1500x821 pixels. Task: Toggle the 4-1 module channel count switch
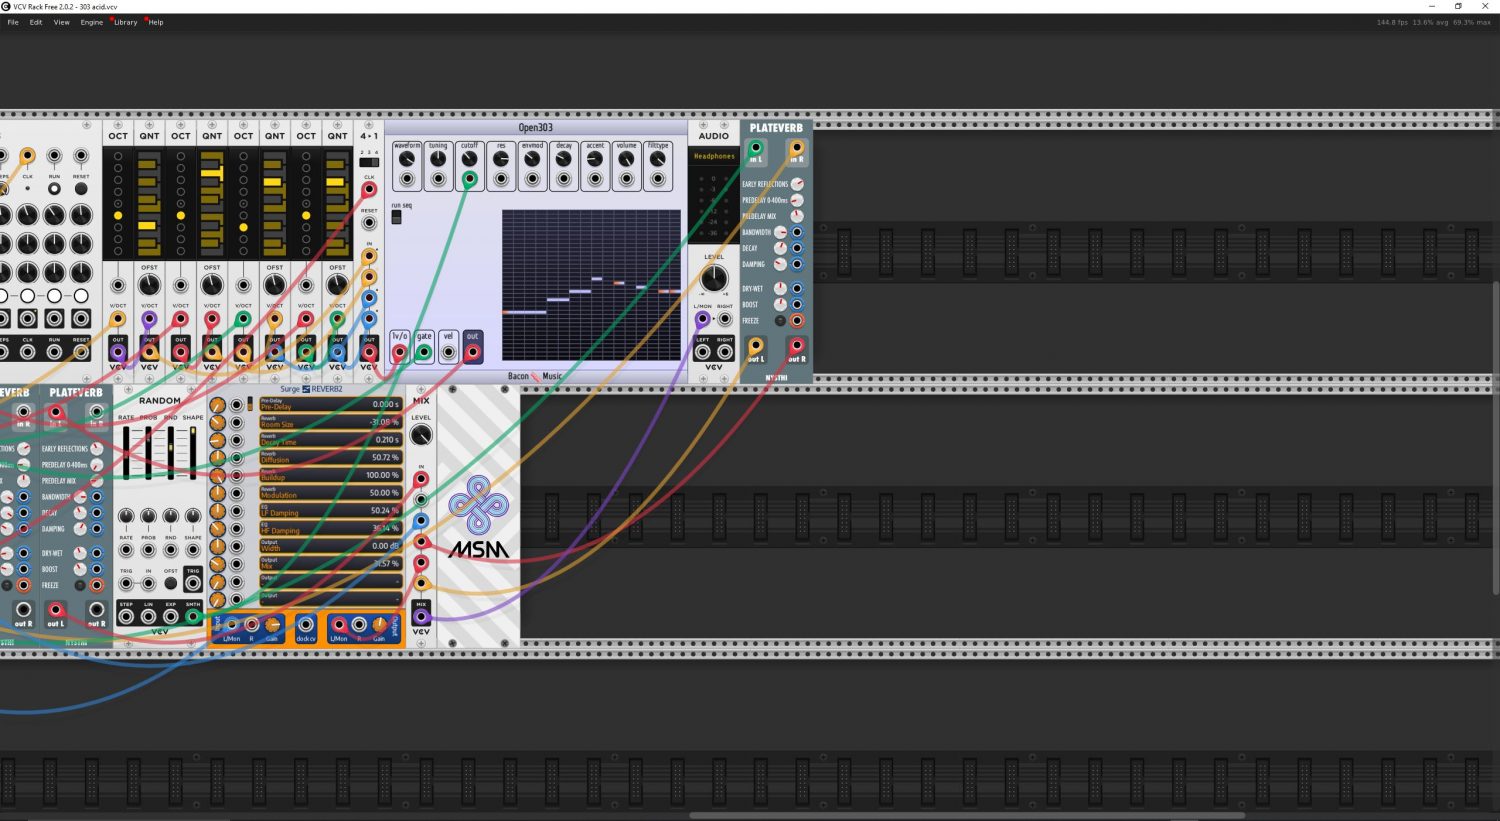369,162
